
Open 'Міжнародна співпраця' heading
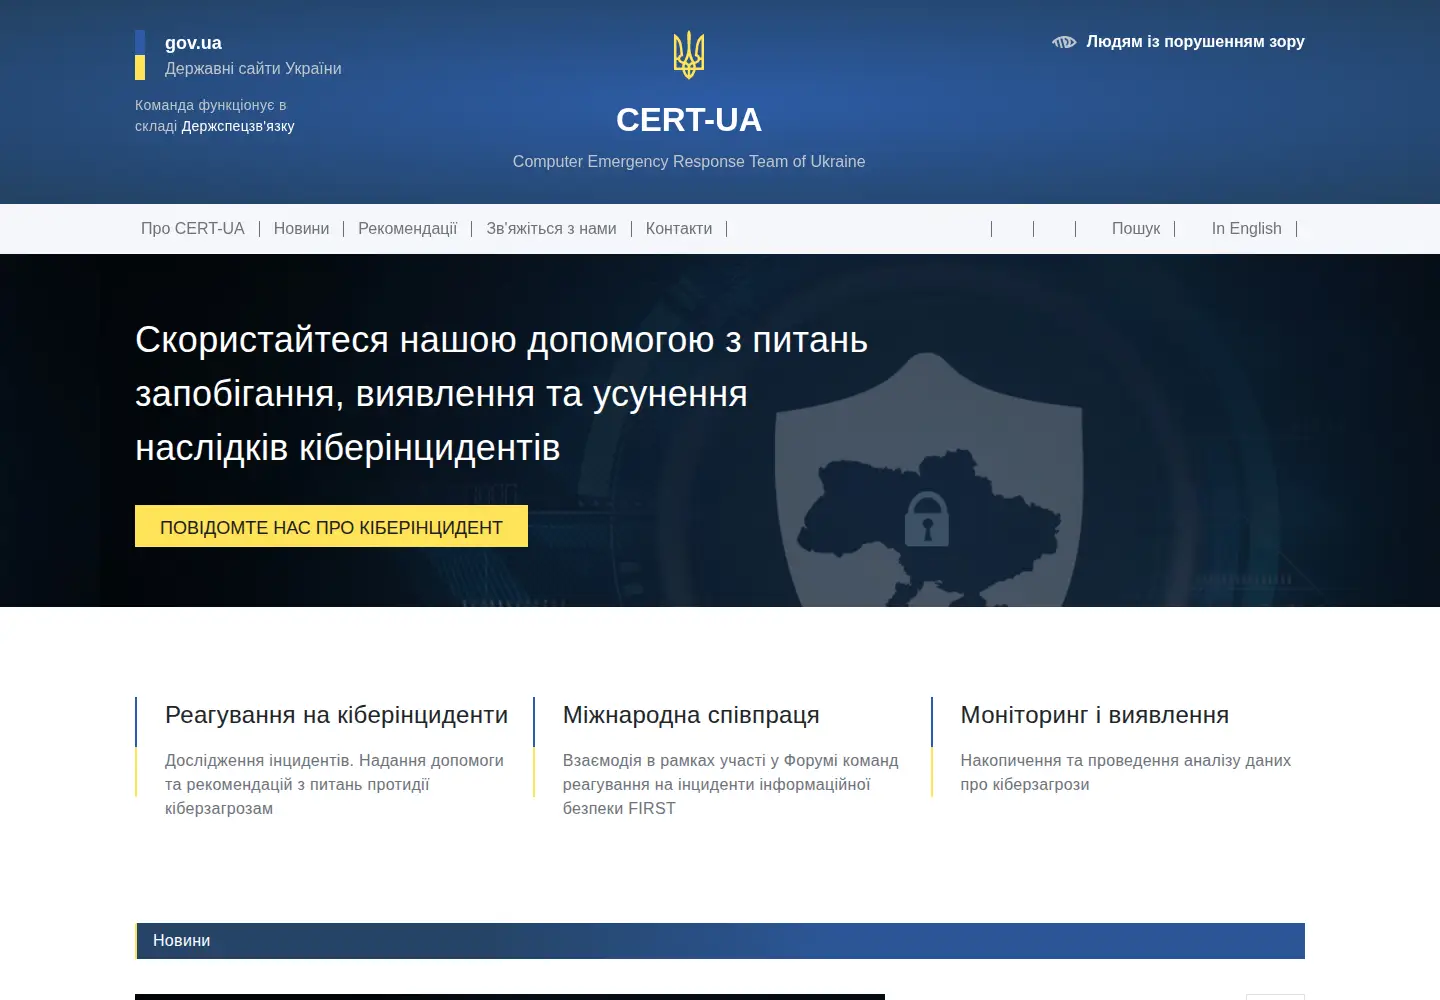click(691, 715)
